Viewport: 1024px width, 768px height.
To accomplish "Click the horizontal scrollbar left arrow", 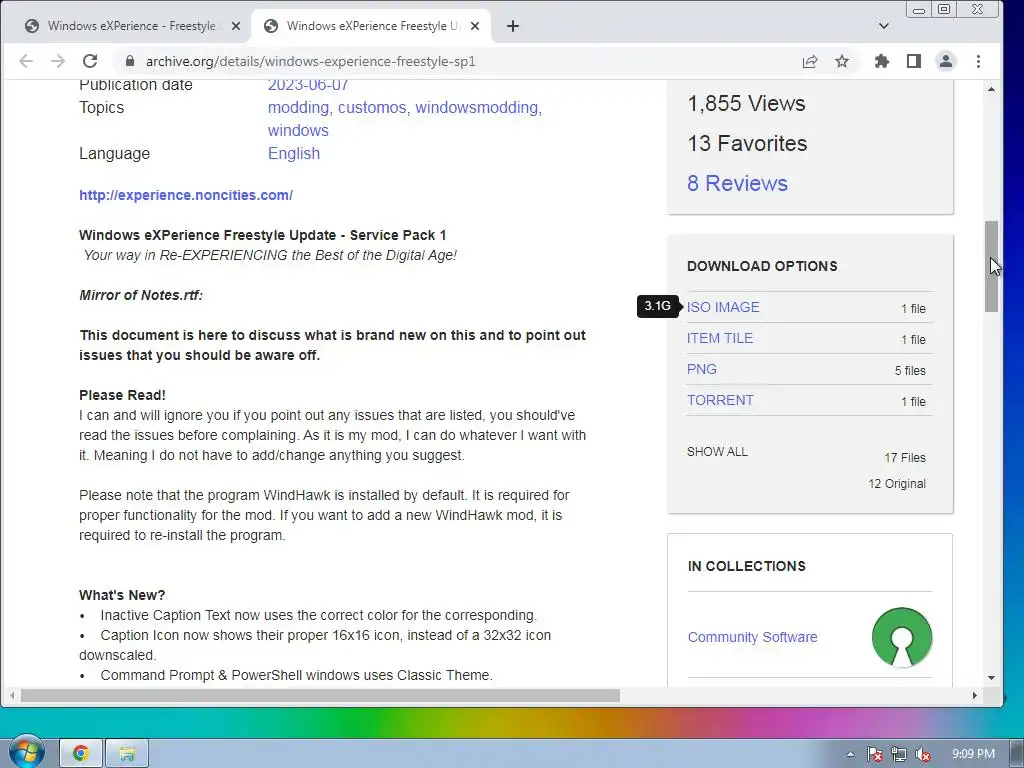I will point(12,696).
